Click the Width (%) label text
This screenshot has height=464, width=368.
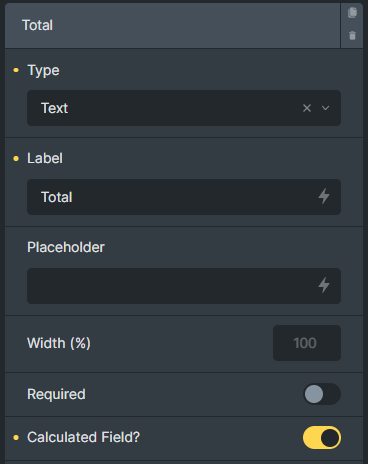(x=59, y=343)
